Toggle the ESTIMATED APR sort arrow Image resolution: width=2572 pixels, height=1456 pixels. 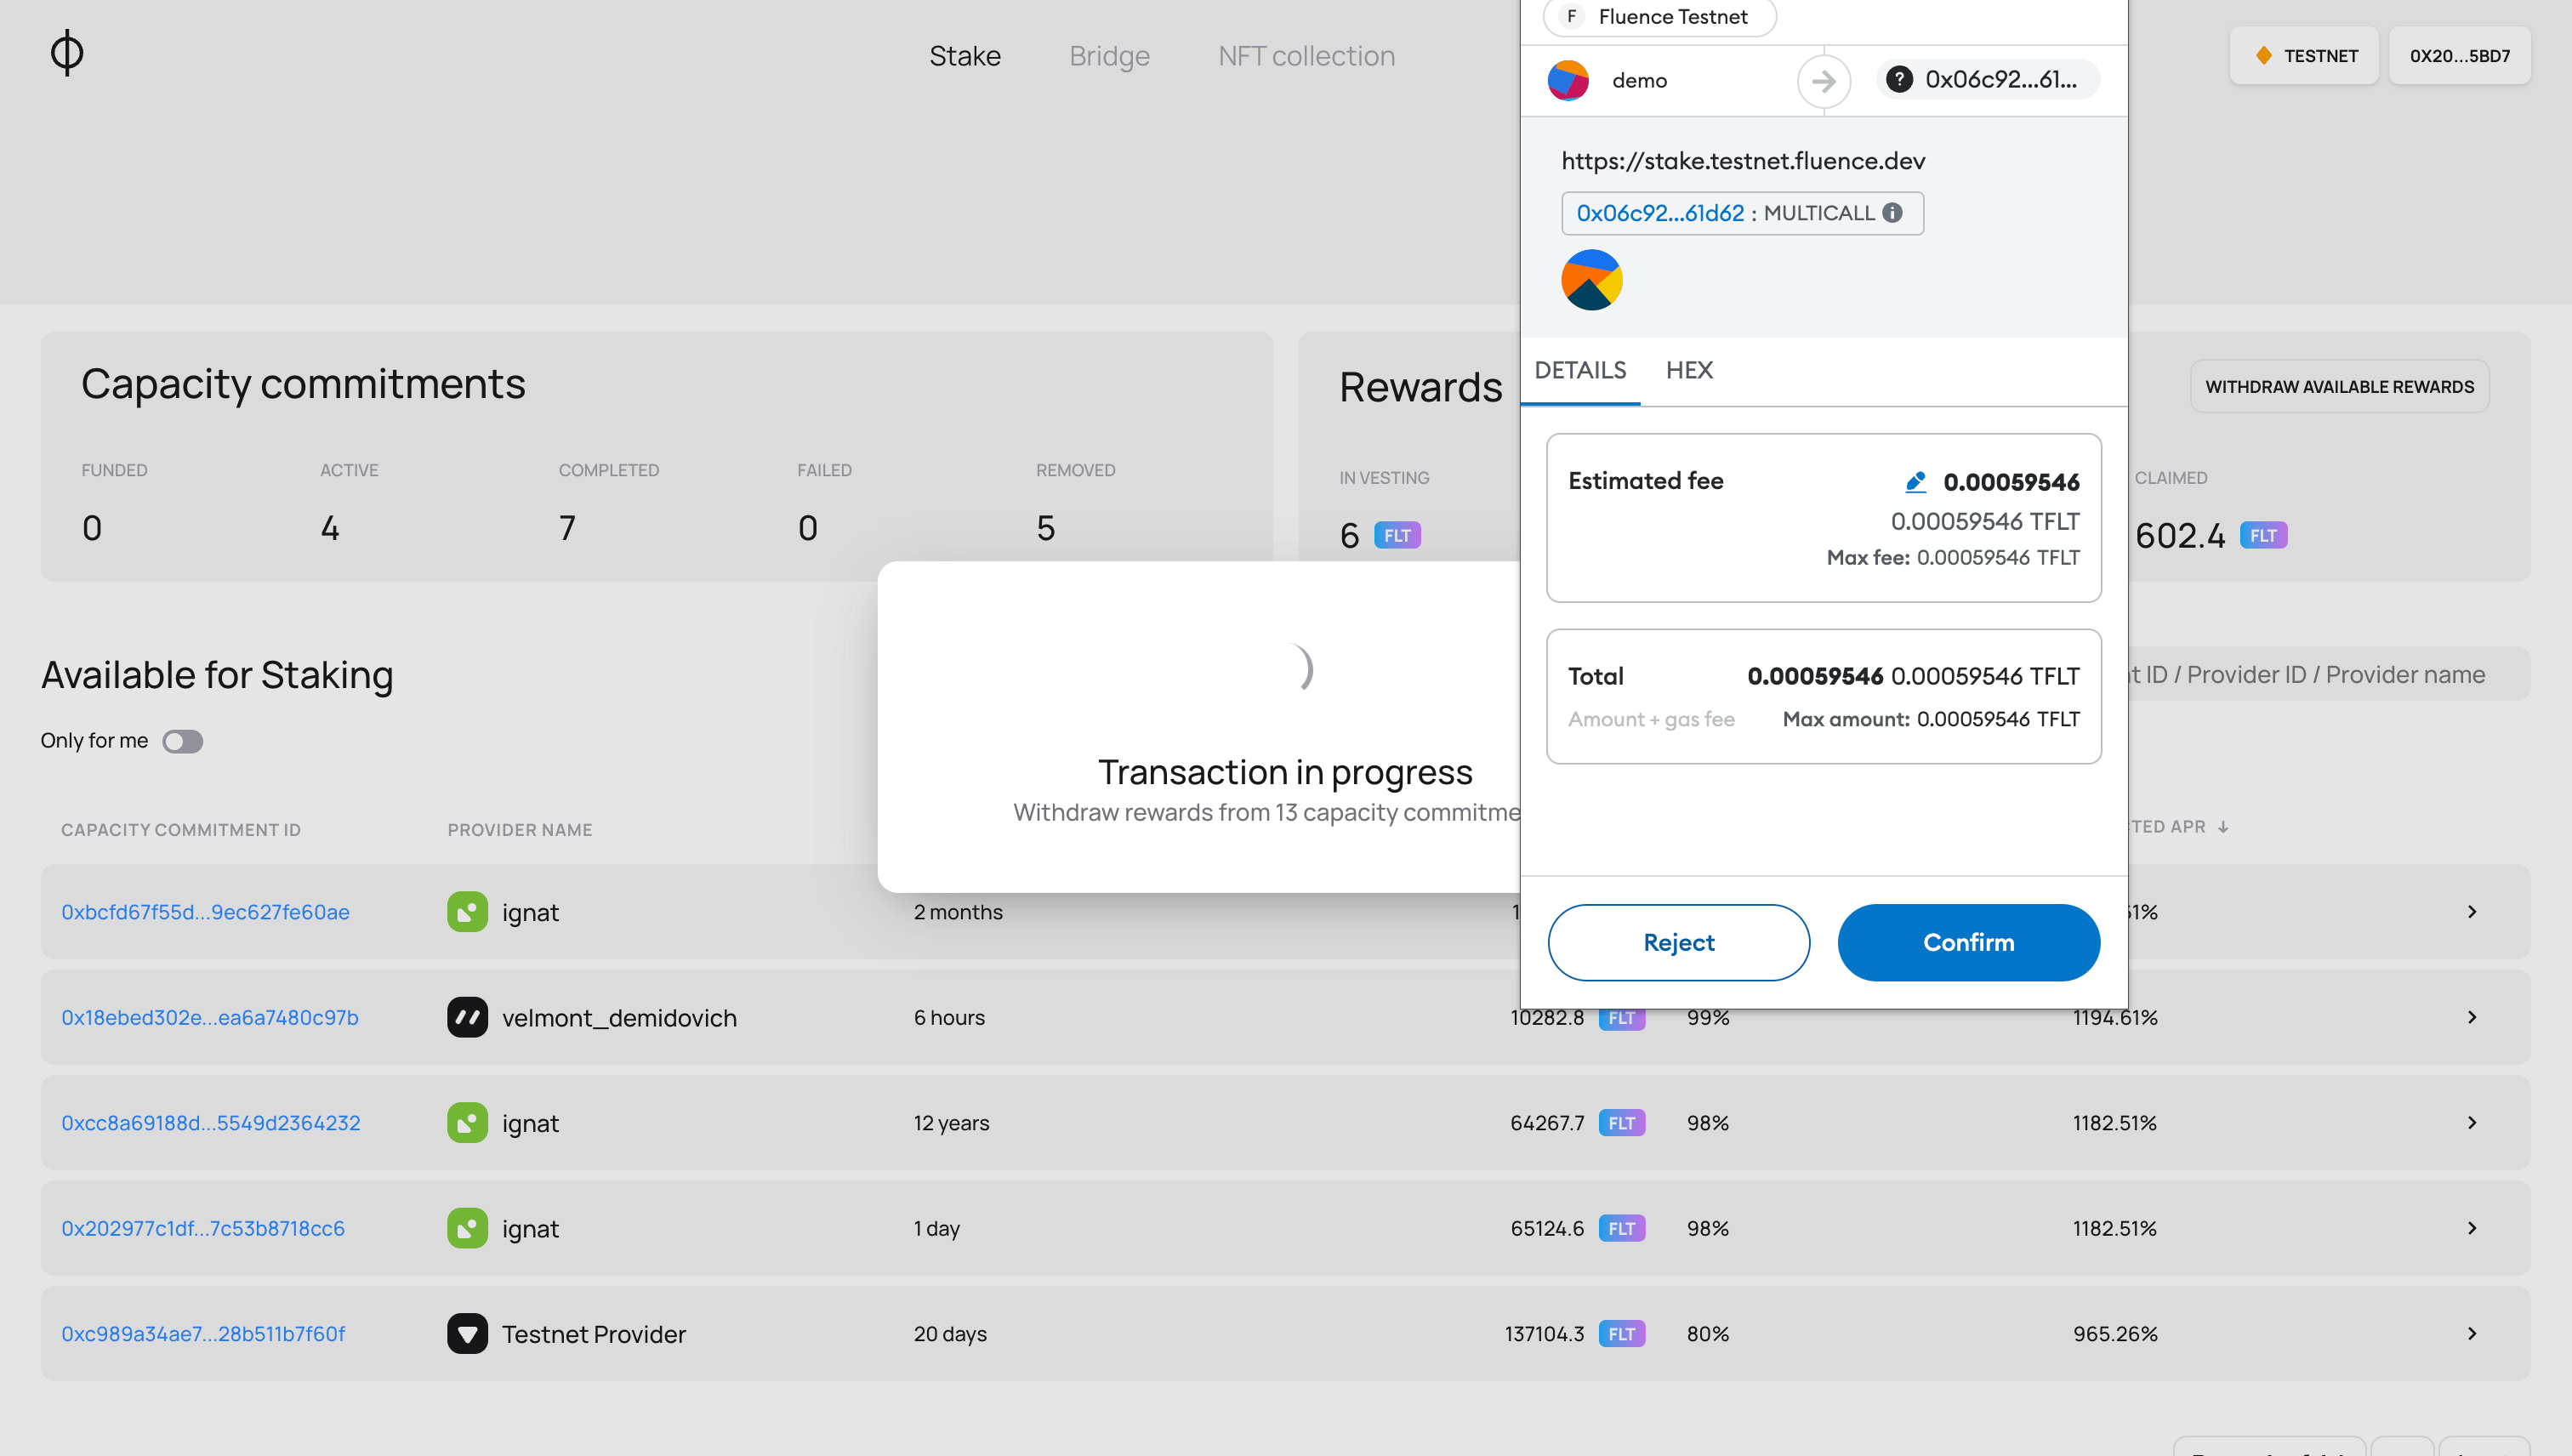point(2223,827)
